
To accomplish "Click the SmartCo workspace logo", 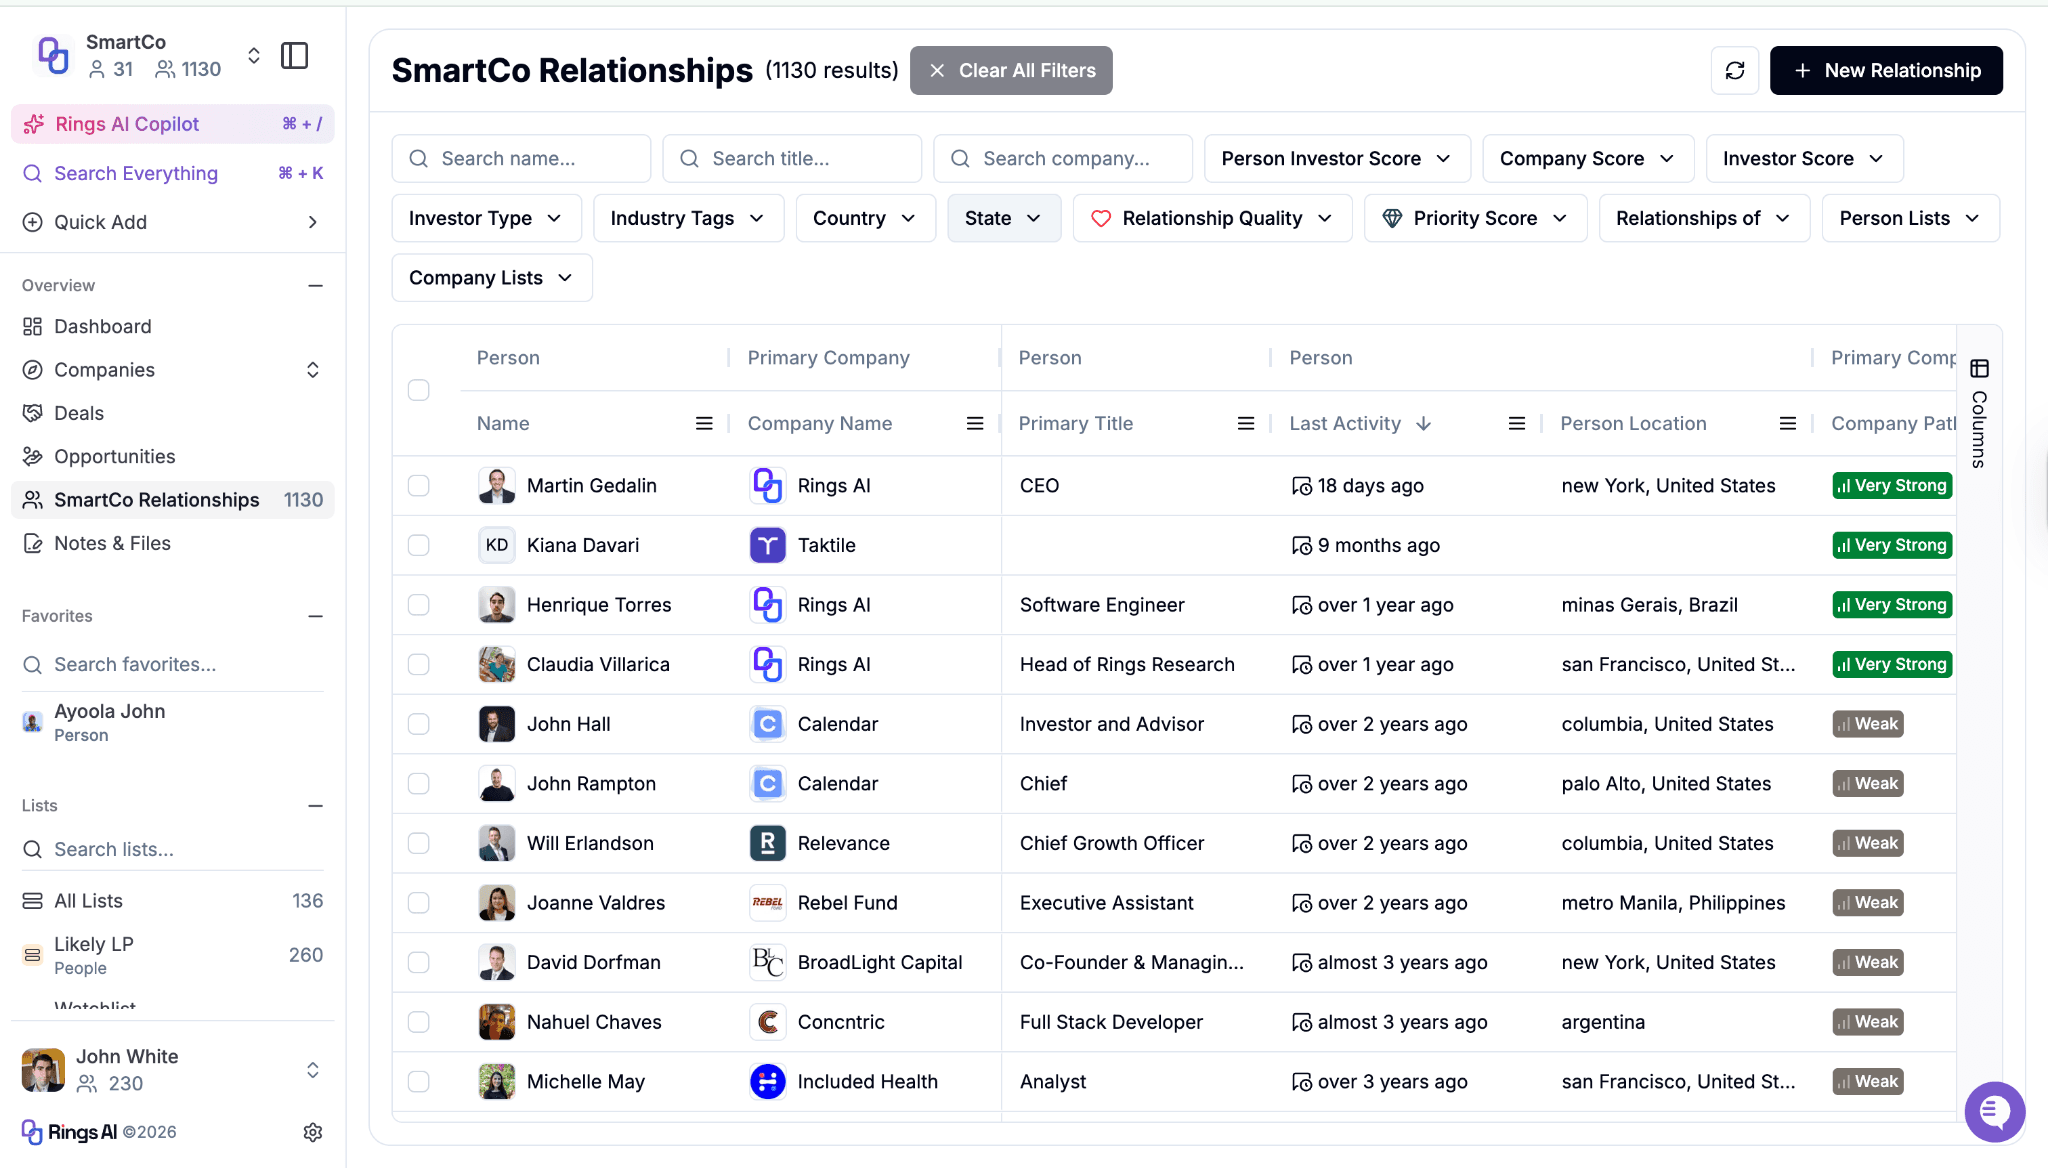I will coord(53,55).
